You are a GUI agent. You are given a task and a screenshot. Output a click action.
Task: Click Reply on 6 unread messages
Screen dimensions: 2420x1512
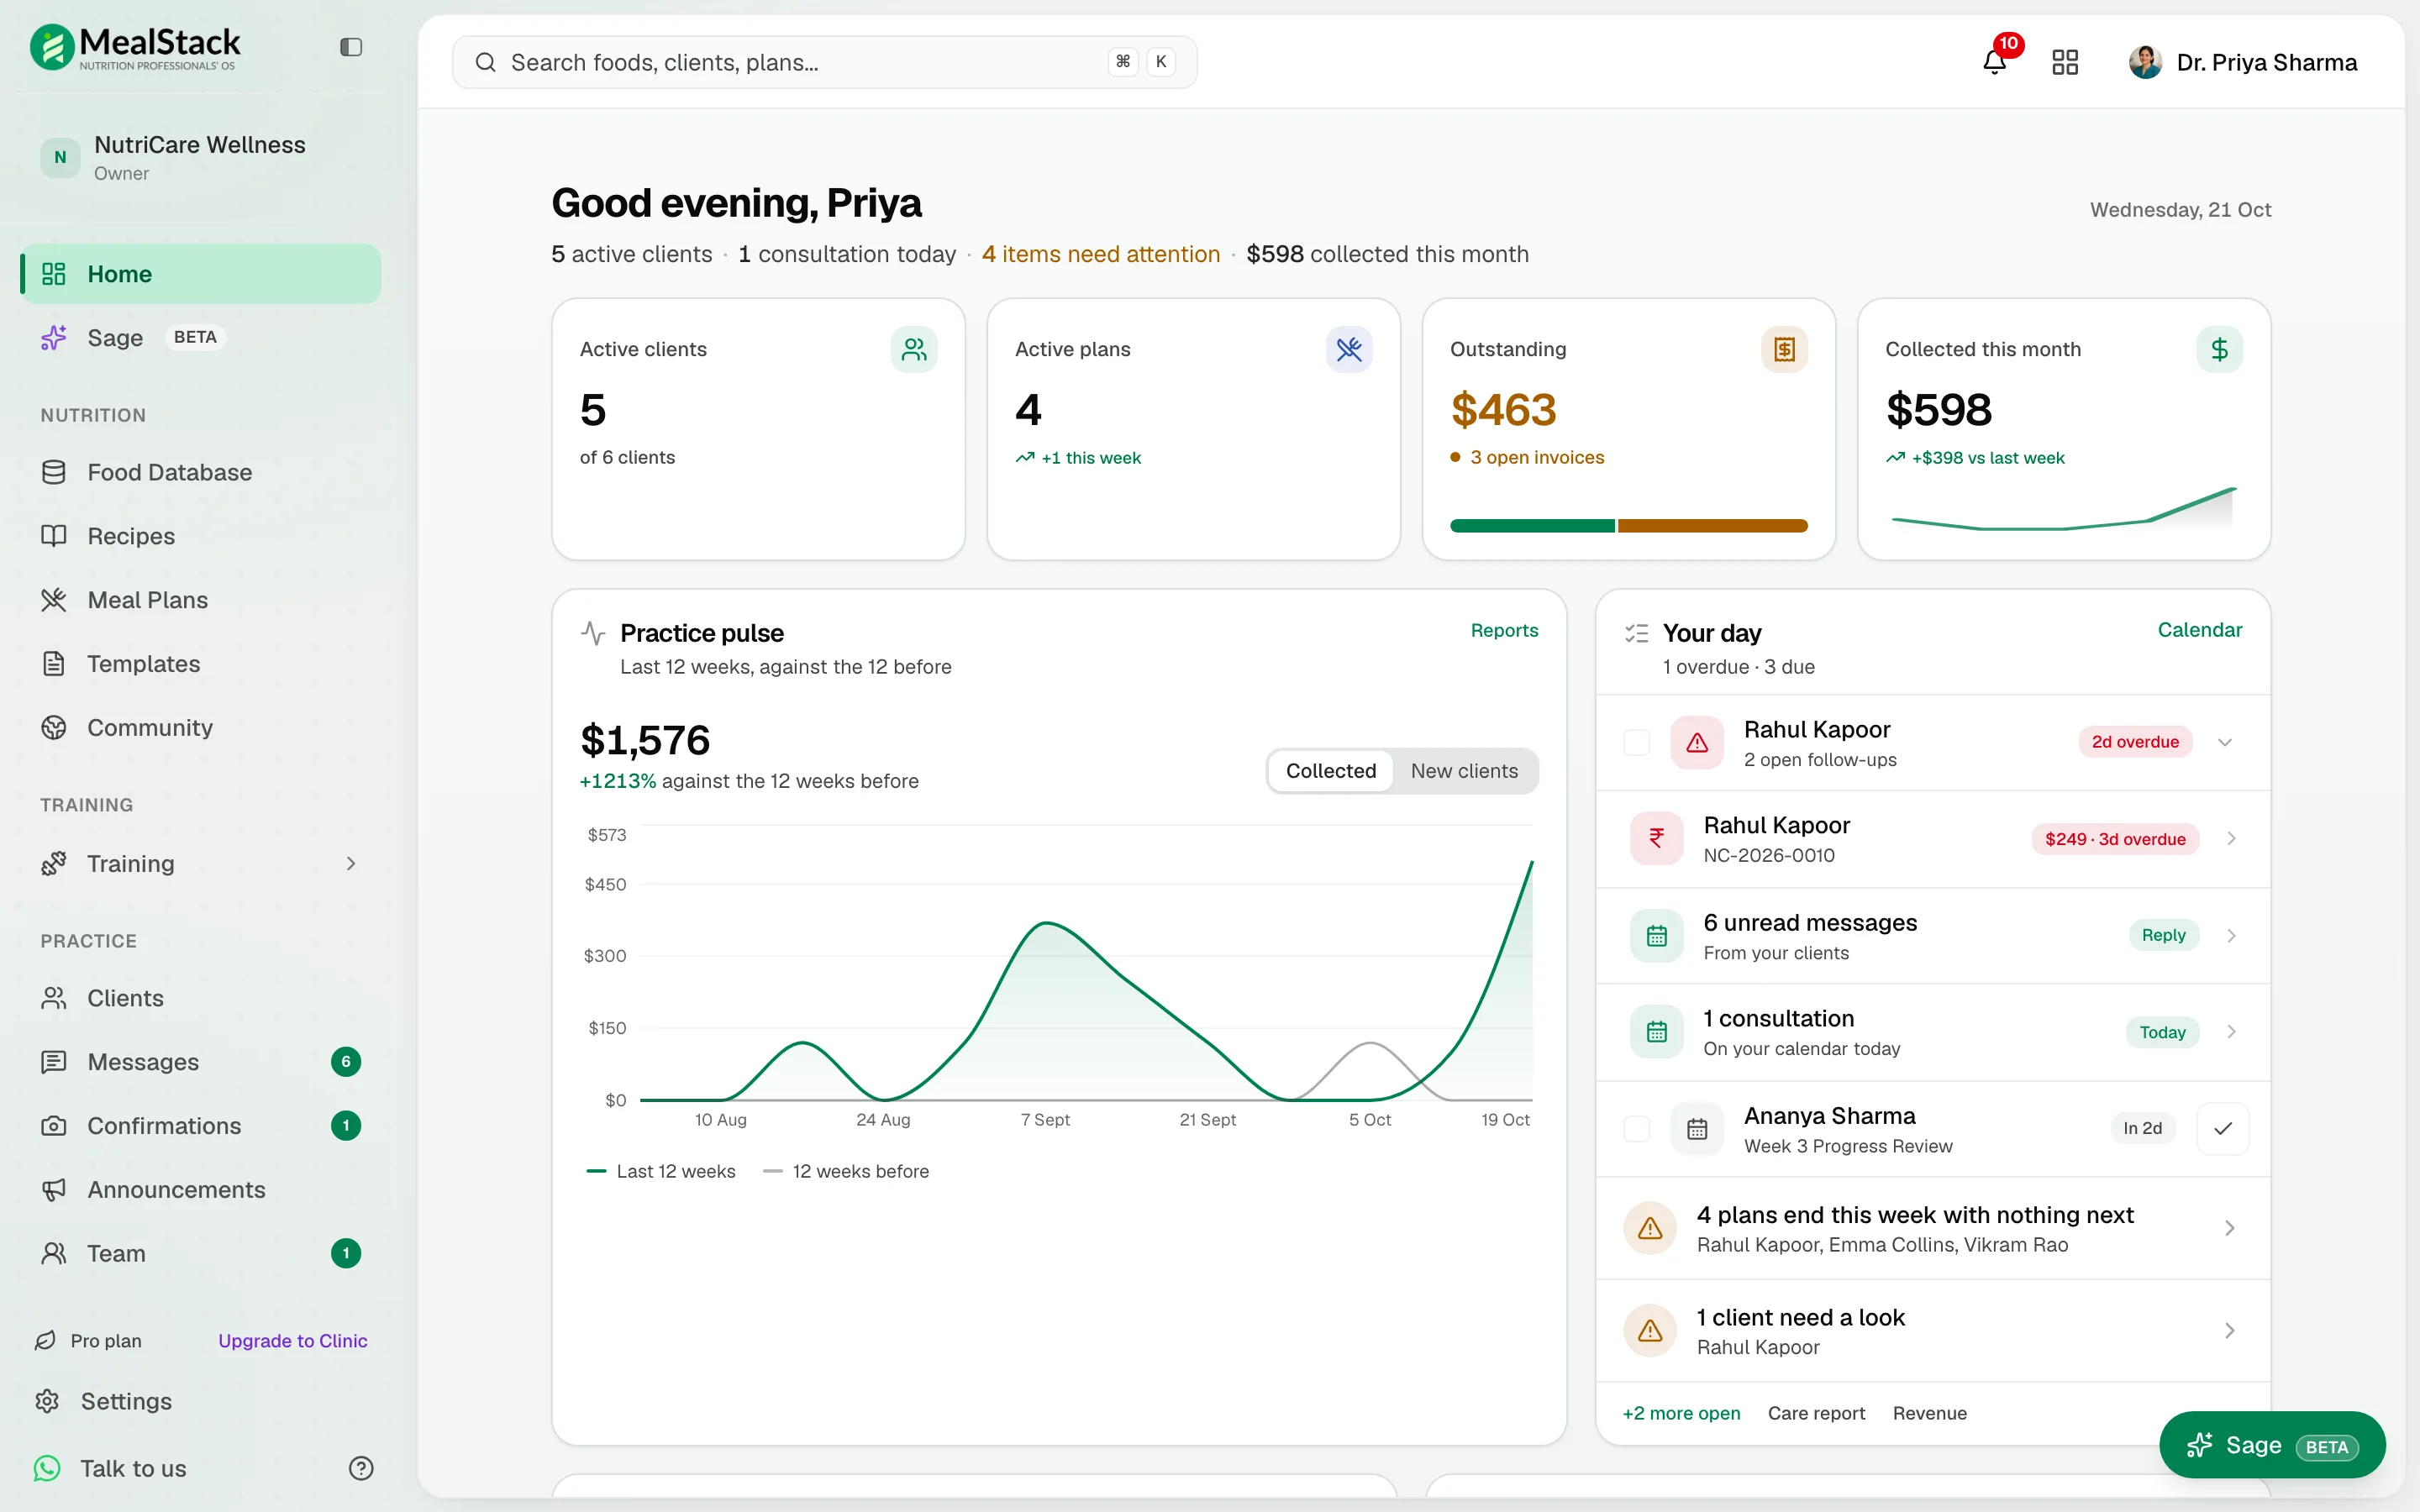(2163, 935)
